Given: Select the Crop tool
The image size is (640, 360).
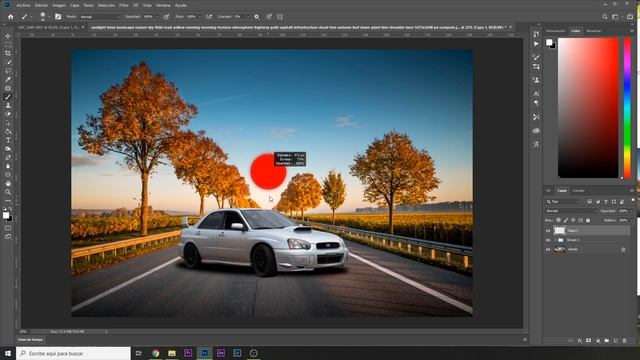Looking at the screenshot, I should coord(8,53).
